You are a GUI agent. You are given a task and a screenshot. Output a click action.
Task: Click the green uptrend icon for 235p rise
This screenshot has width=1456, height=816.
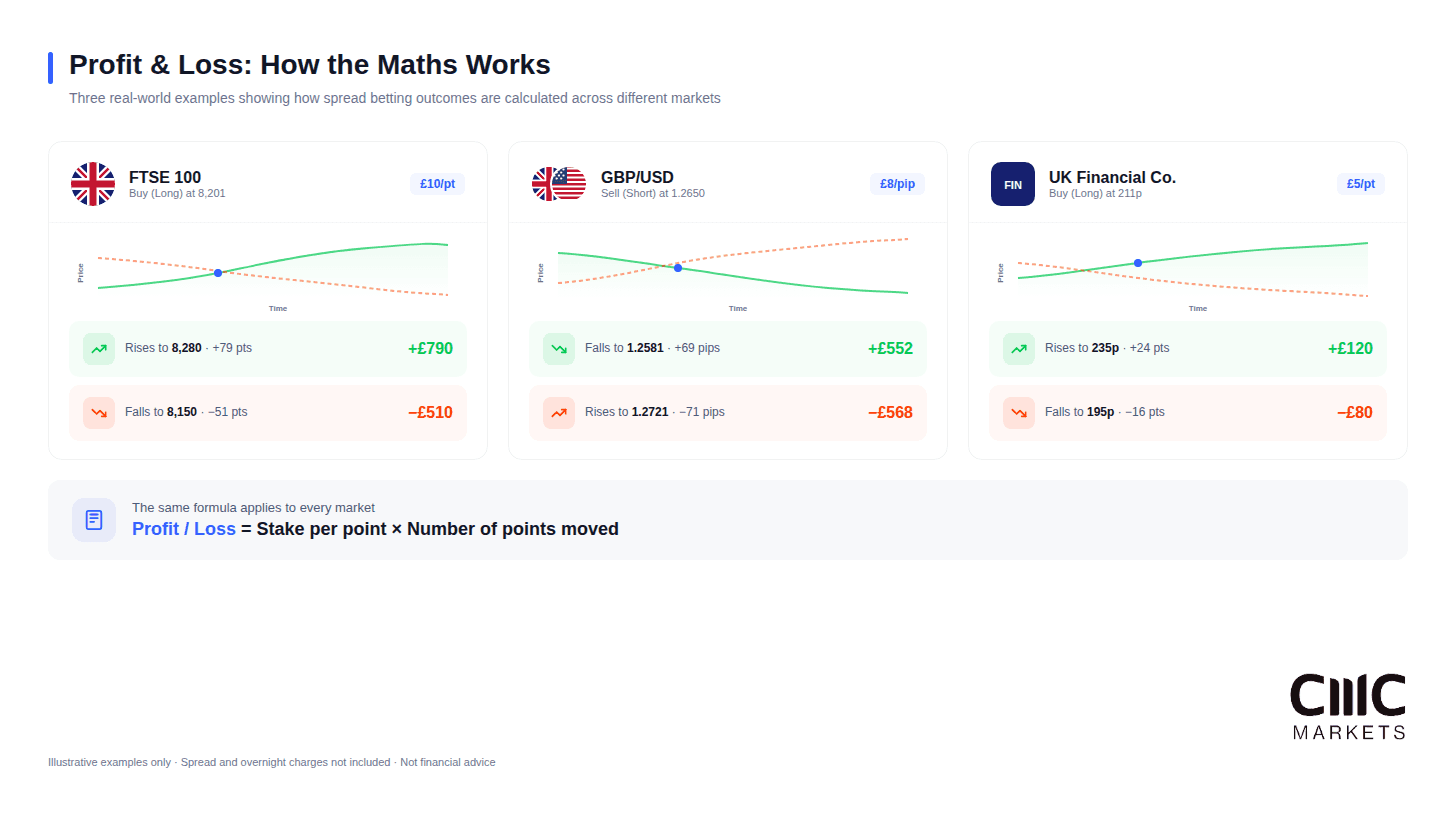pyautogui.click(x=1019, y=349)
